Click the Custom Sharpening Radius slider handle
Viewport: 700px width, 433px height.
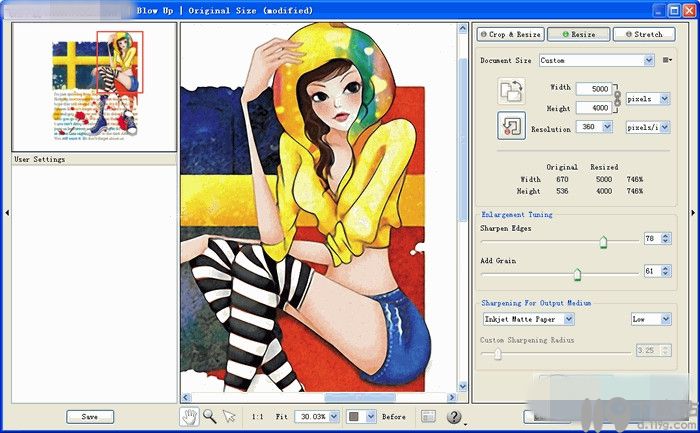498,354
